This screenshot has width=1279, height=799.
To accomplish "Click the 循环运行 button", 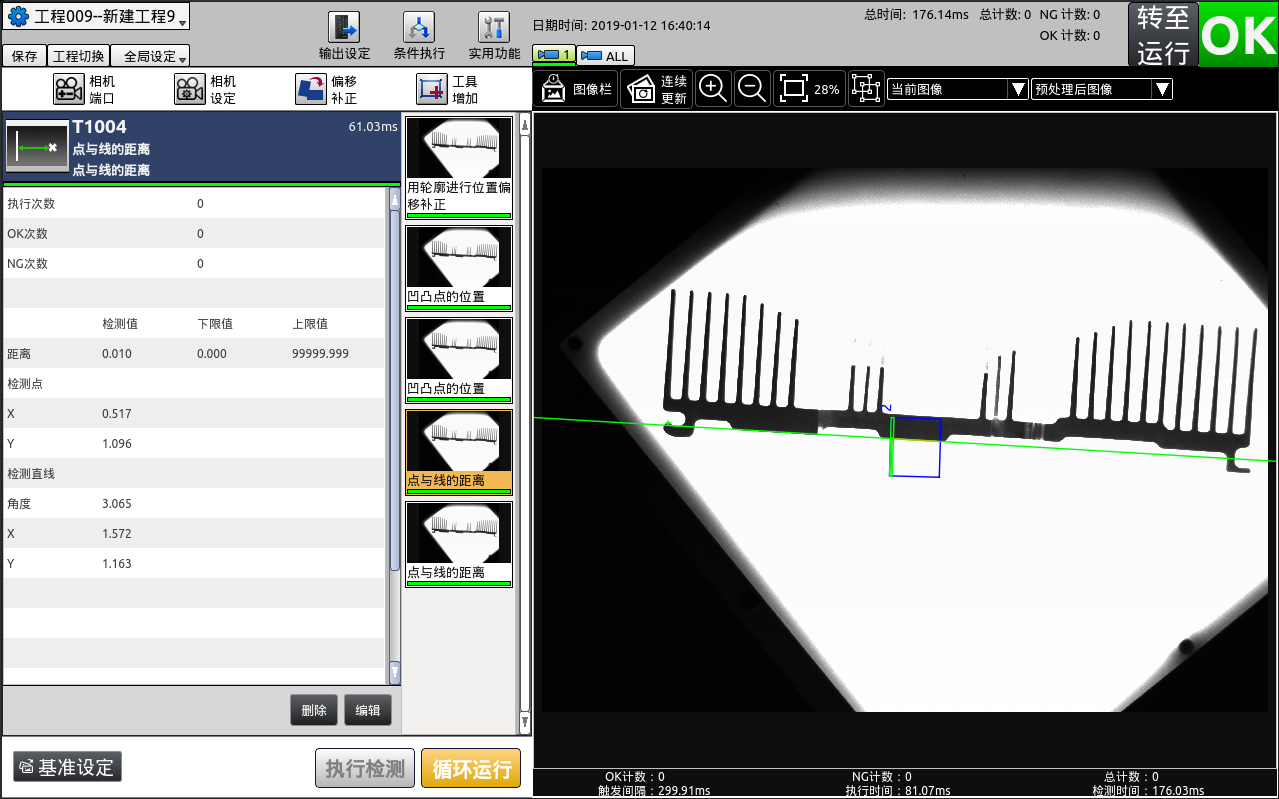I will tap(471, 769).
